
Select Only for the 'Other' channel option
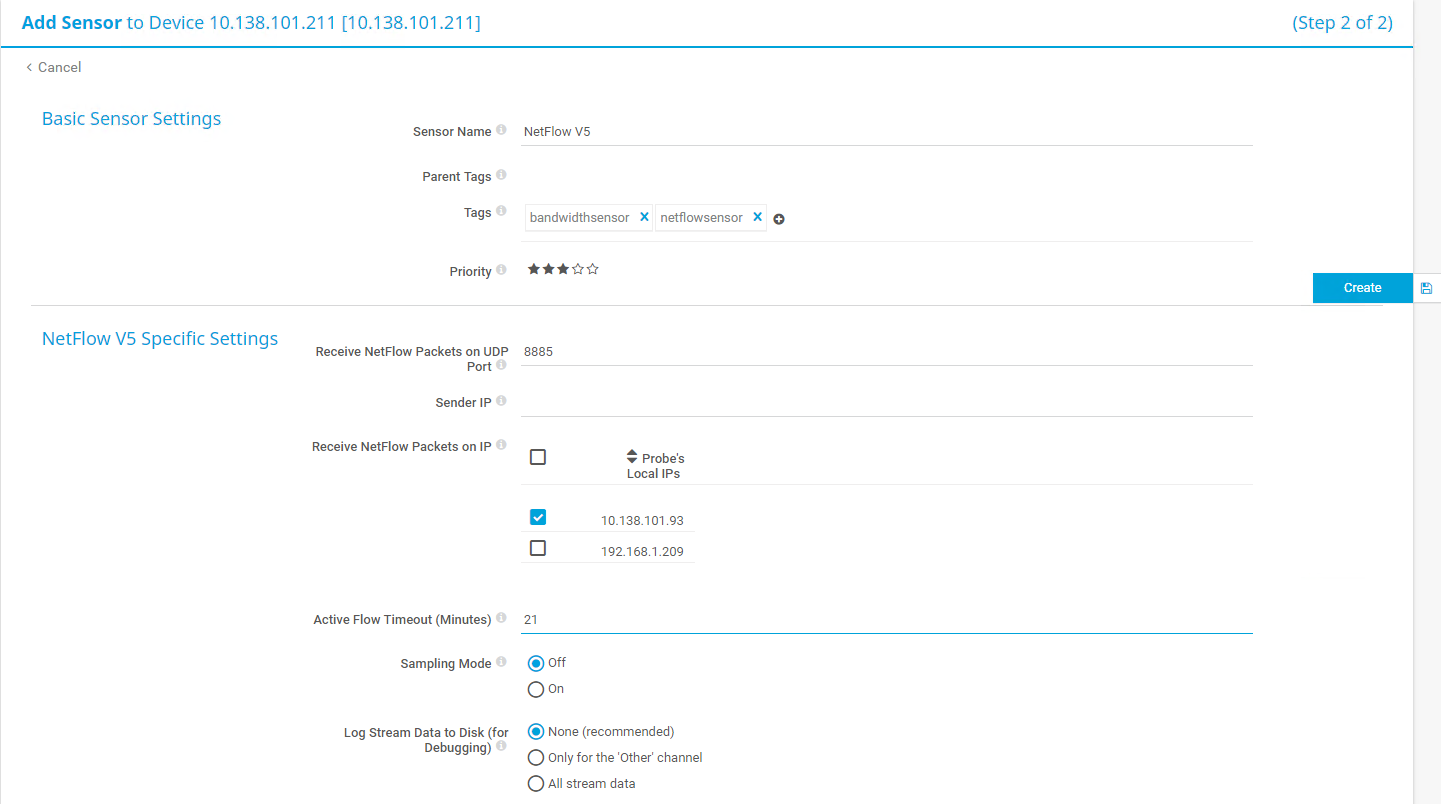(x=536, y=758)
